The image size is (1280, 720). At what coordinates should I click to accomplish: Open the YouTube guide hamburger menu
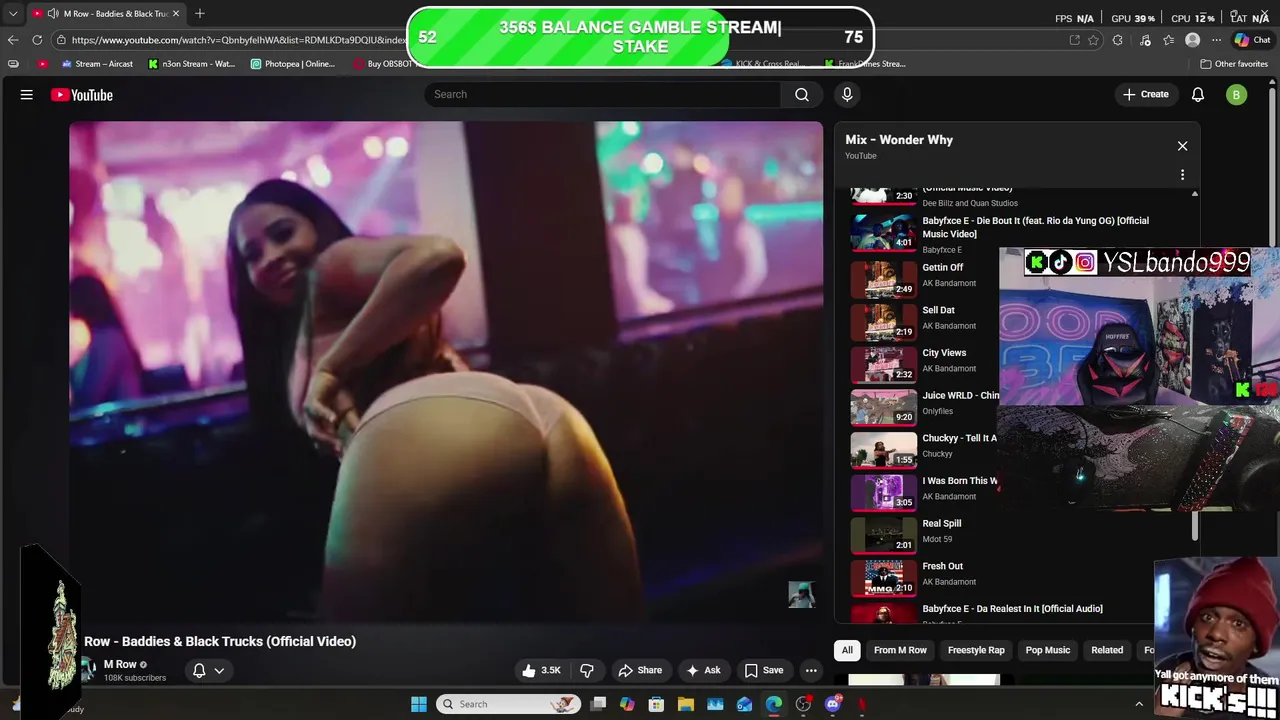coord(27,95)
